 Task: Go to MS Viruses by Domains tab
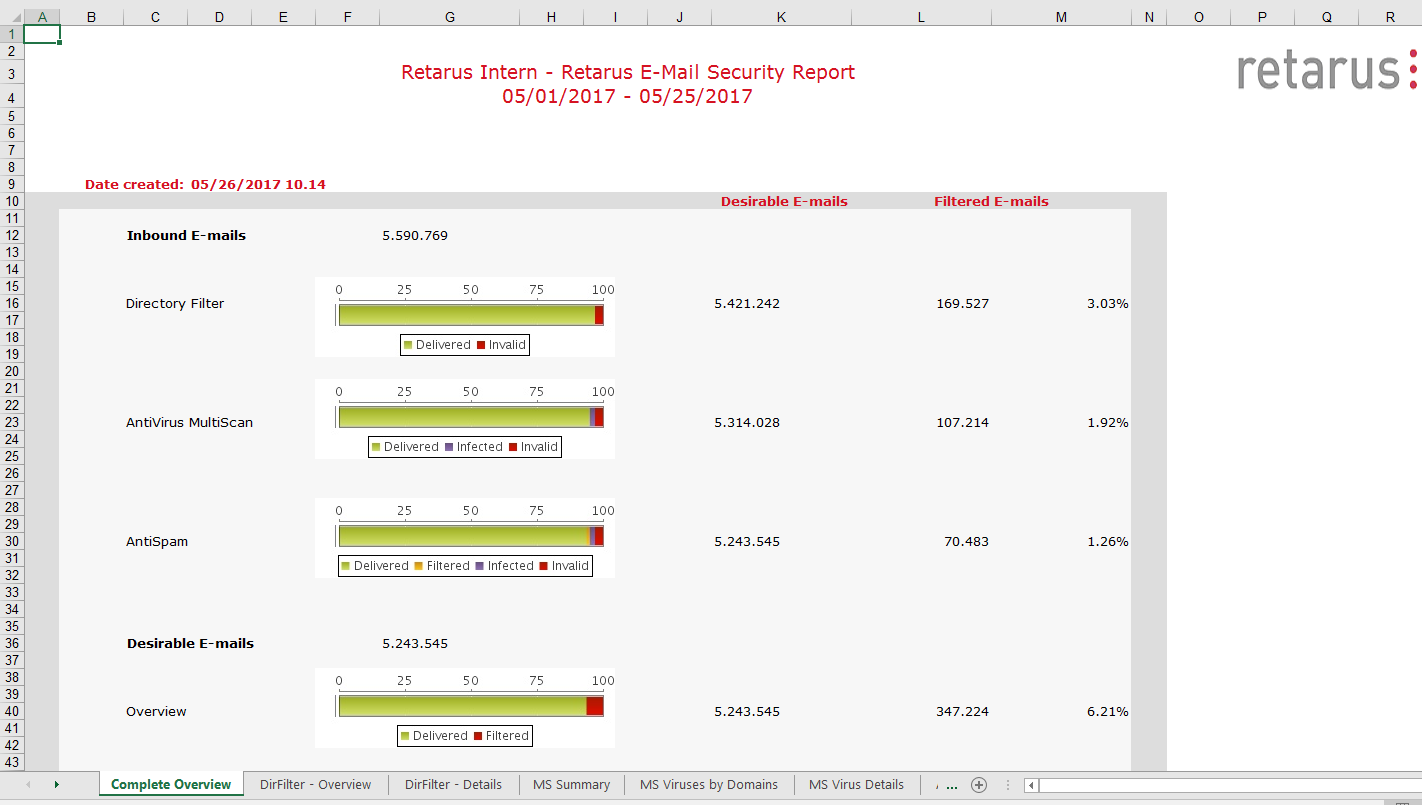tap(709, 785)
